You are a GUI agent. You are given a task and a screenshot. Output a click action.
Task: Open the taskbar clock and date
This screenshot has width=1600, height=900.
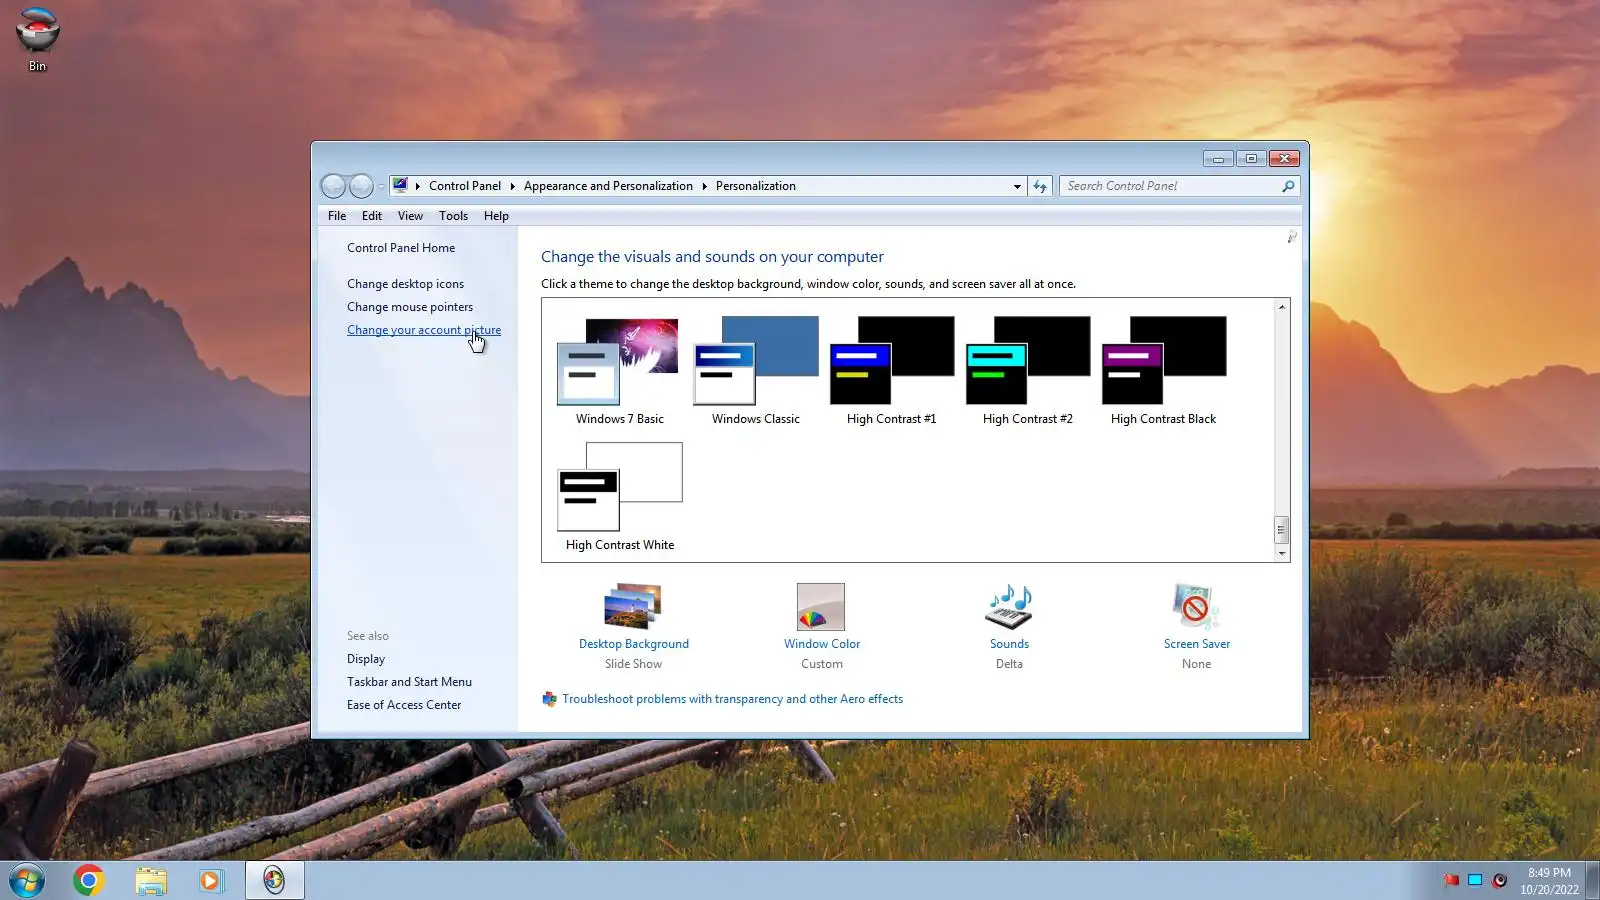tap(1549, 881)
